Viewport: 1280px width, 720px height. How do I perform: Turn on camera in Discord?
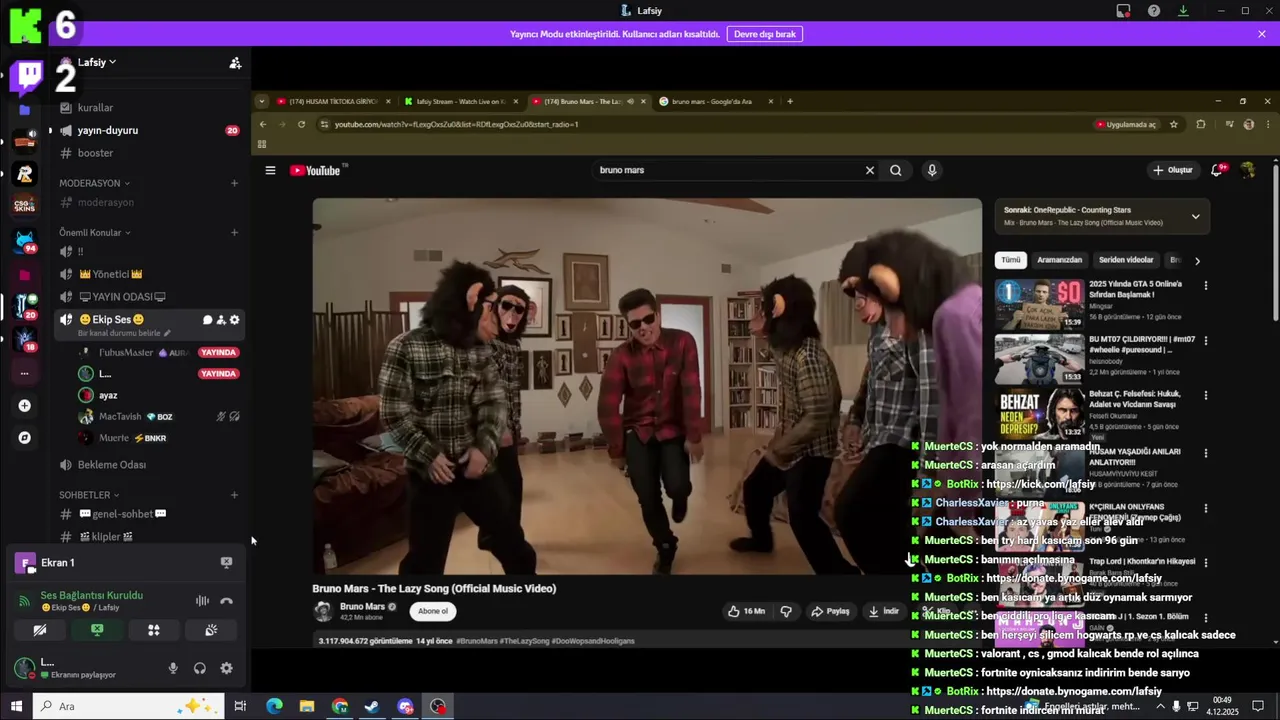point(40,631)
